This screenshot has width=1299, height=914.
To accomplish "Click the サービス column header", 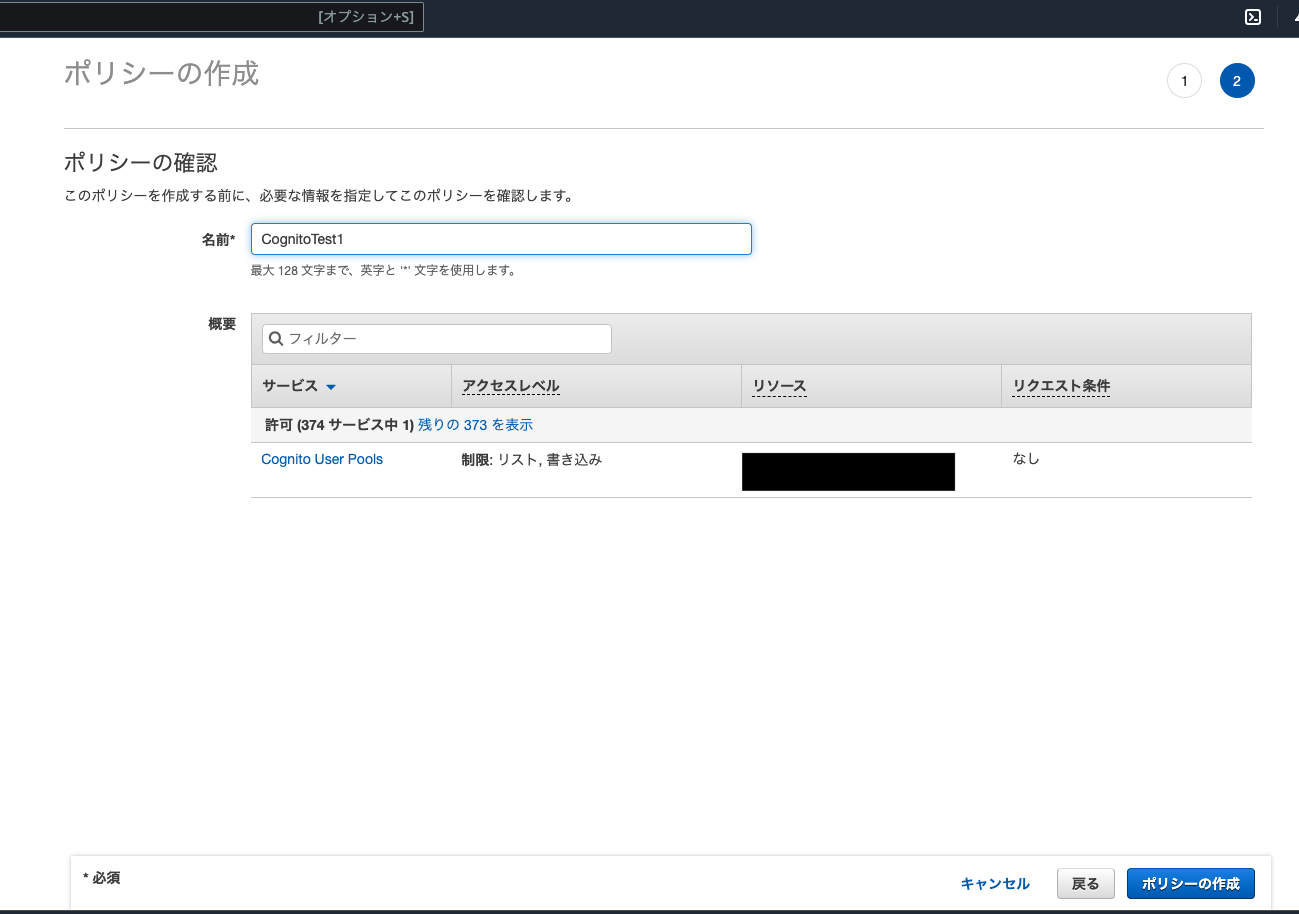I will (x=290, y=386).
